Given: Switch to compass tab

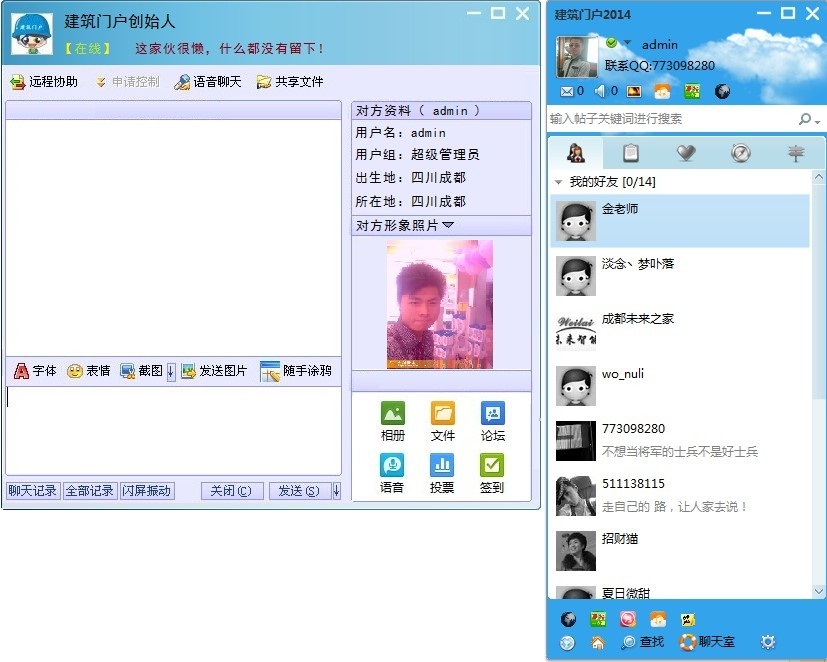Looking at the screenshot, I should (x=741, y=153).
